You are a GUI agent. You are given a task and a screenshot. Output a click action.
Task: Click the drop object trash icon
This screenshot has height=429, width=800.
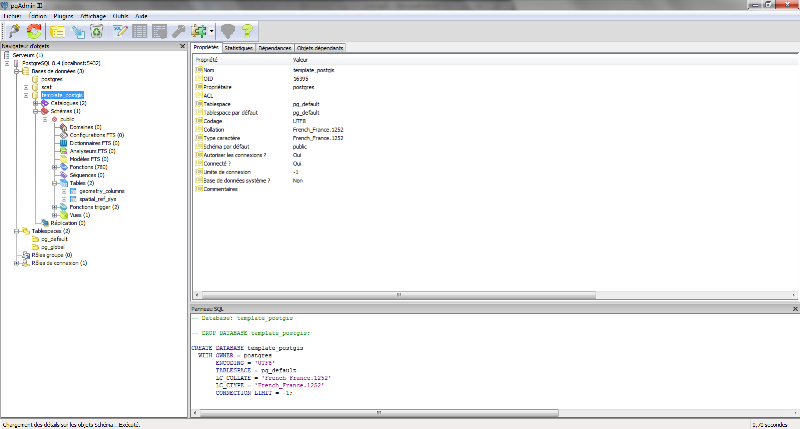click(97, 32)
